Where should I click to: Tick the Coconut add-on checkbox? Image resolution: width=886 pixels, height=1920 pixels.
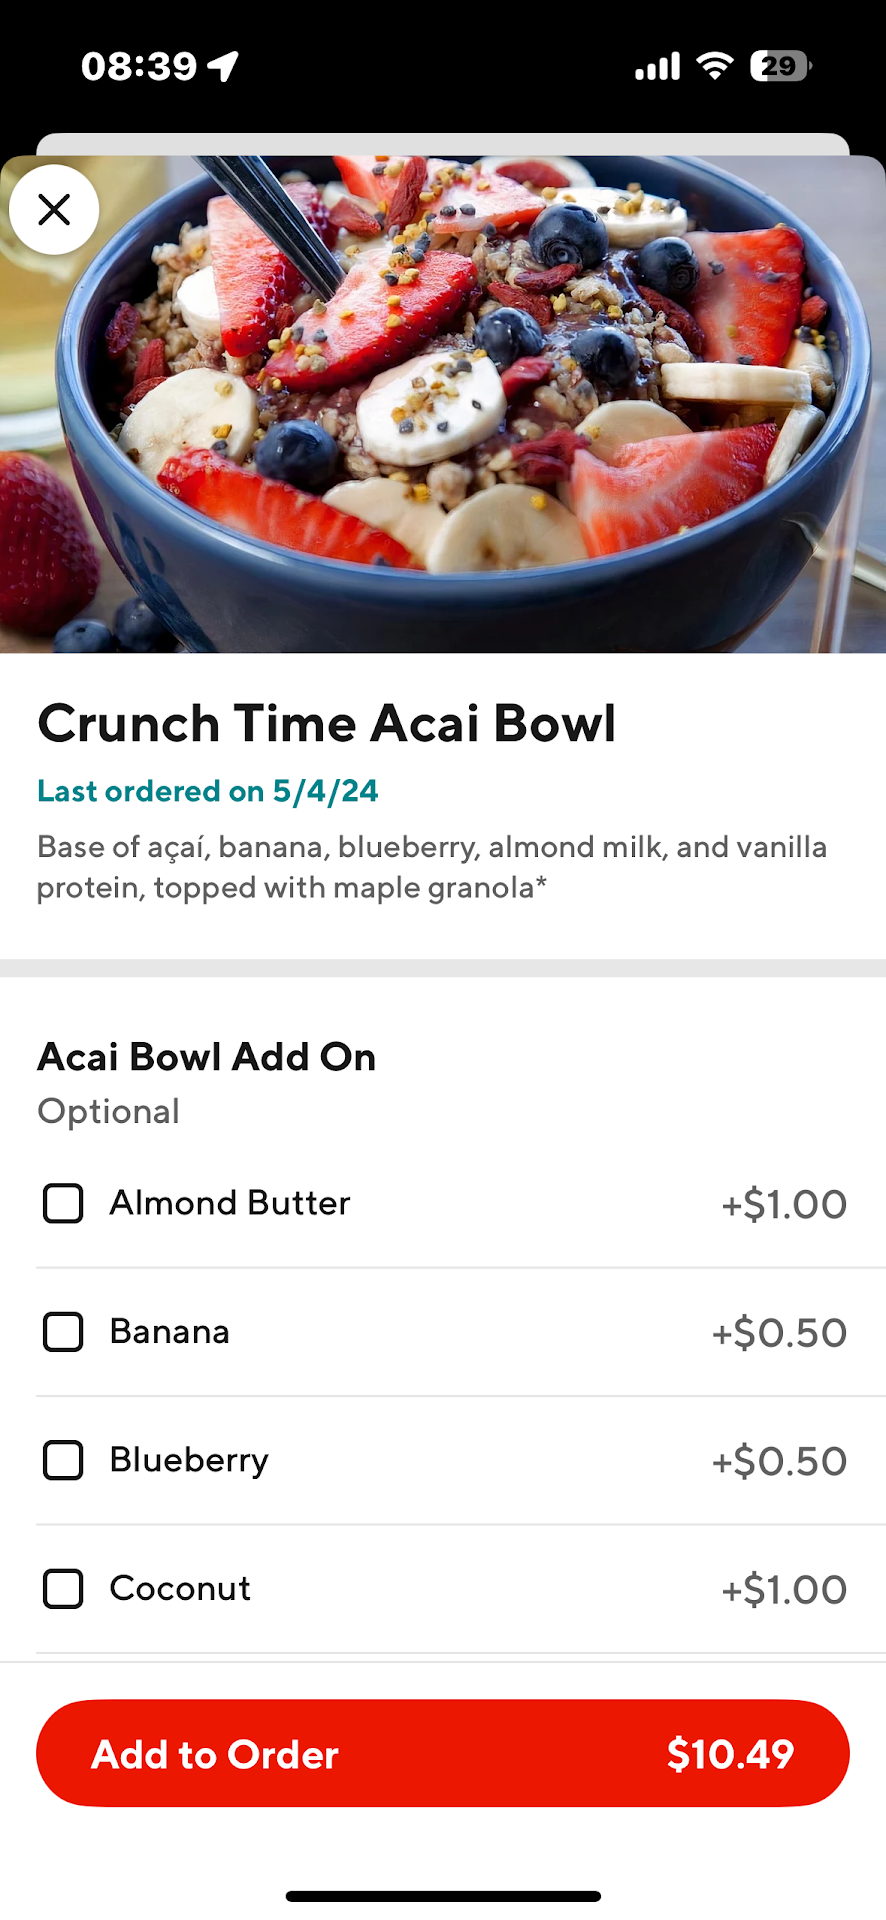point(63,1589)
